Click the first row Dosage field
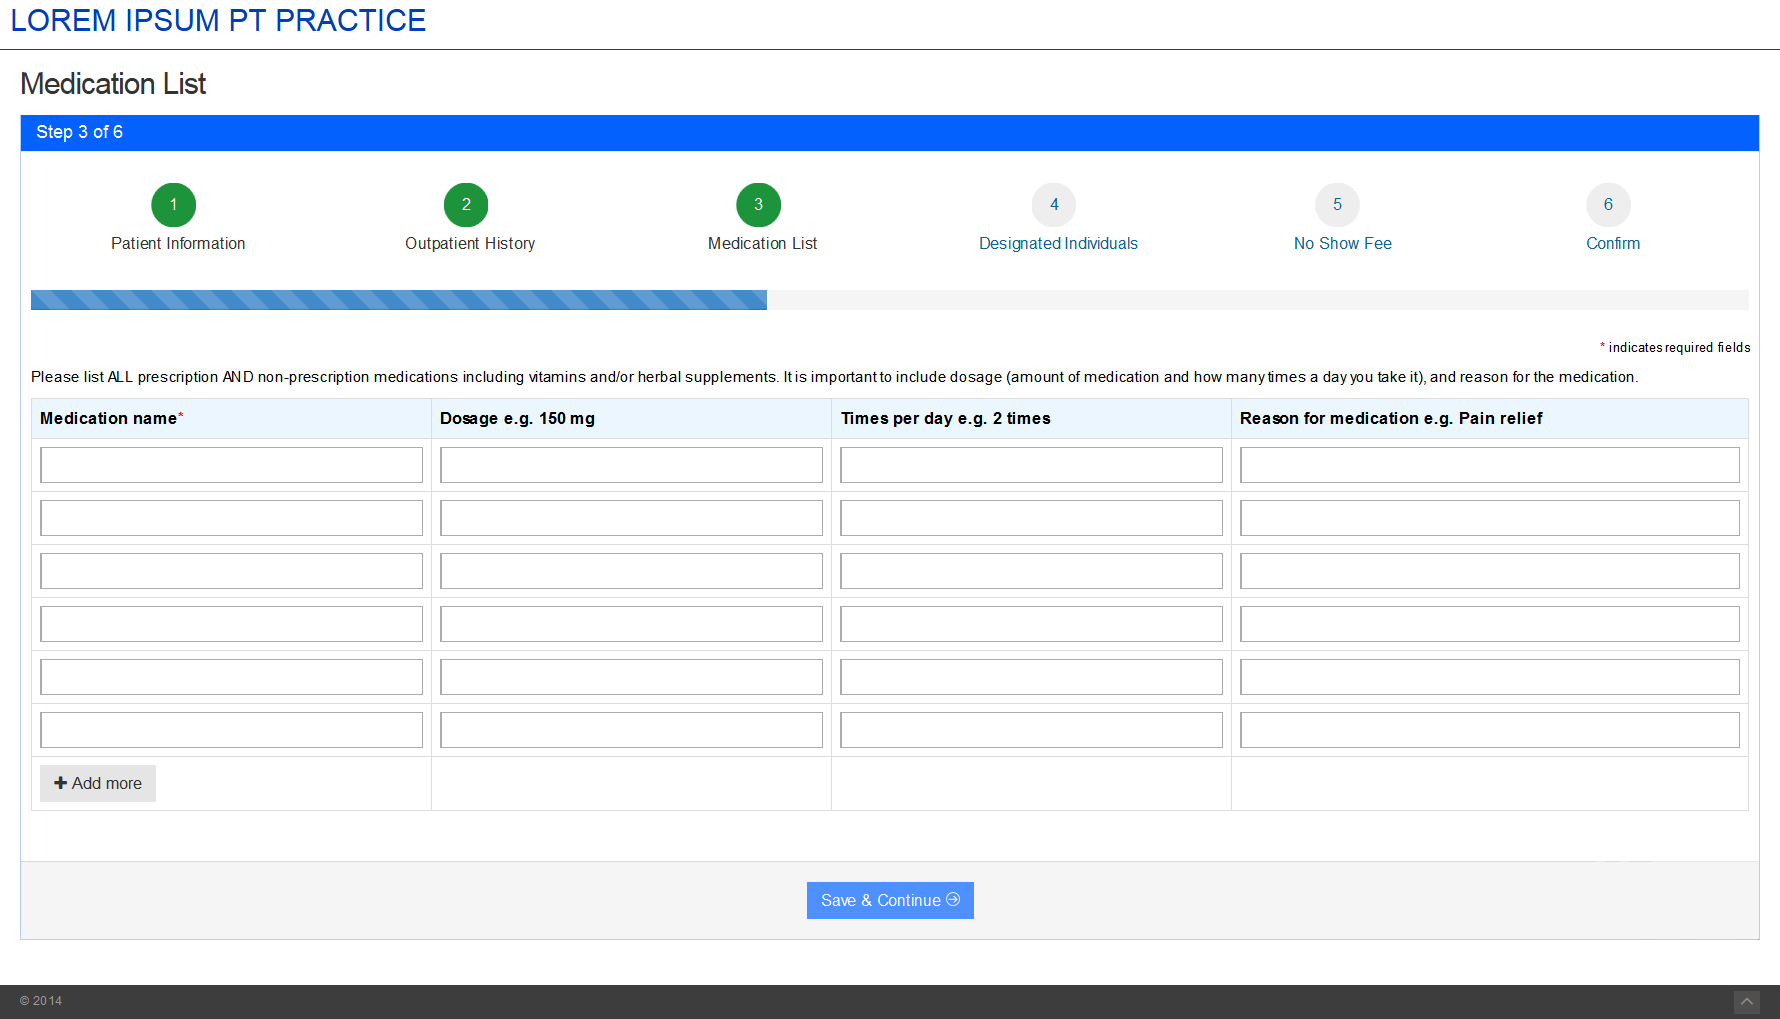The height and width of the screenshot is (1019, 1780). 631,465
